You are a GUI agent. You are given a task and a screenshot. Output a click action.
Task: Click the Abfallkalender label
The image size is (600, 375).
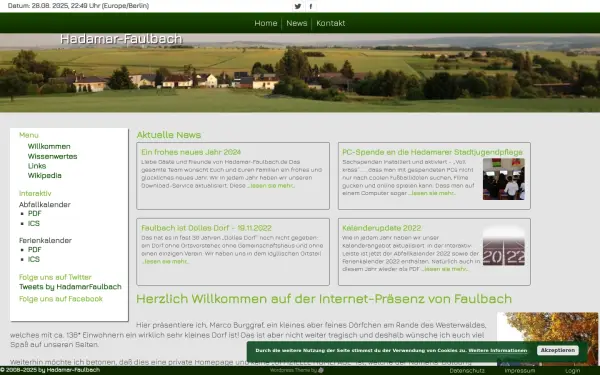[x=45, y=204]
